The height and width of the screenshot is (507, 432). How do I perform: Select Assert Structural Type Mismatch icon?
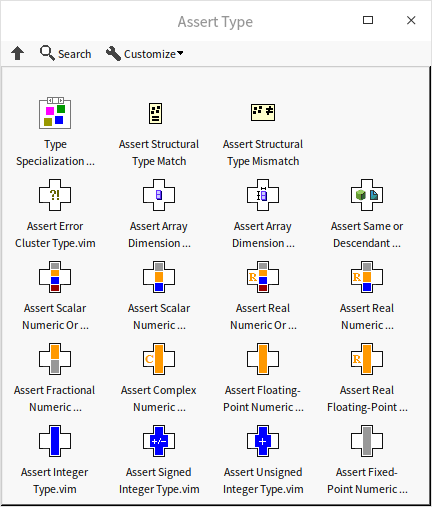263,112
